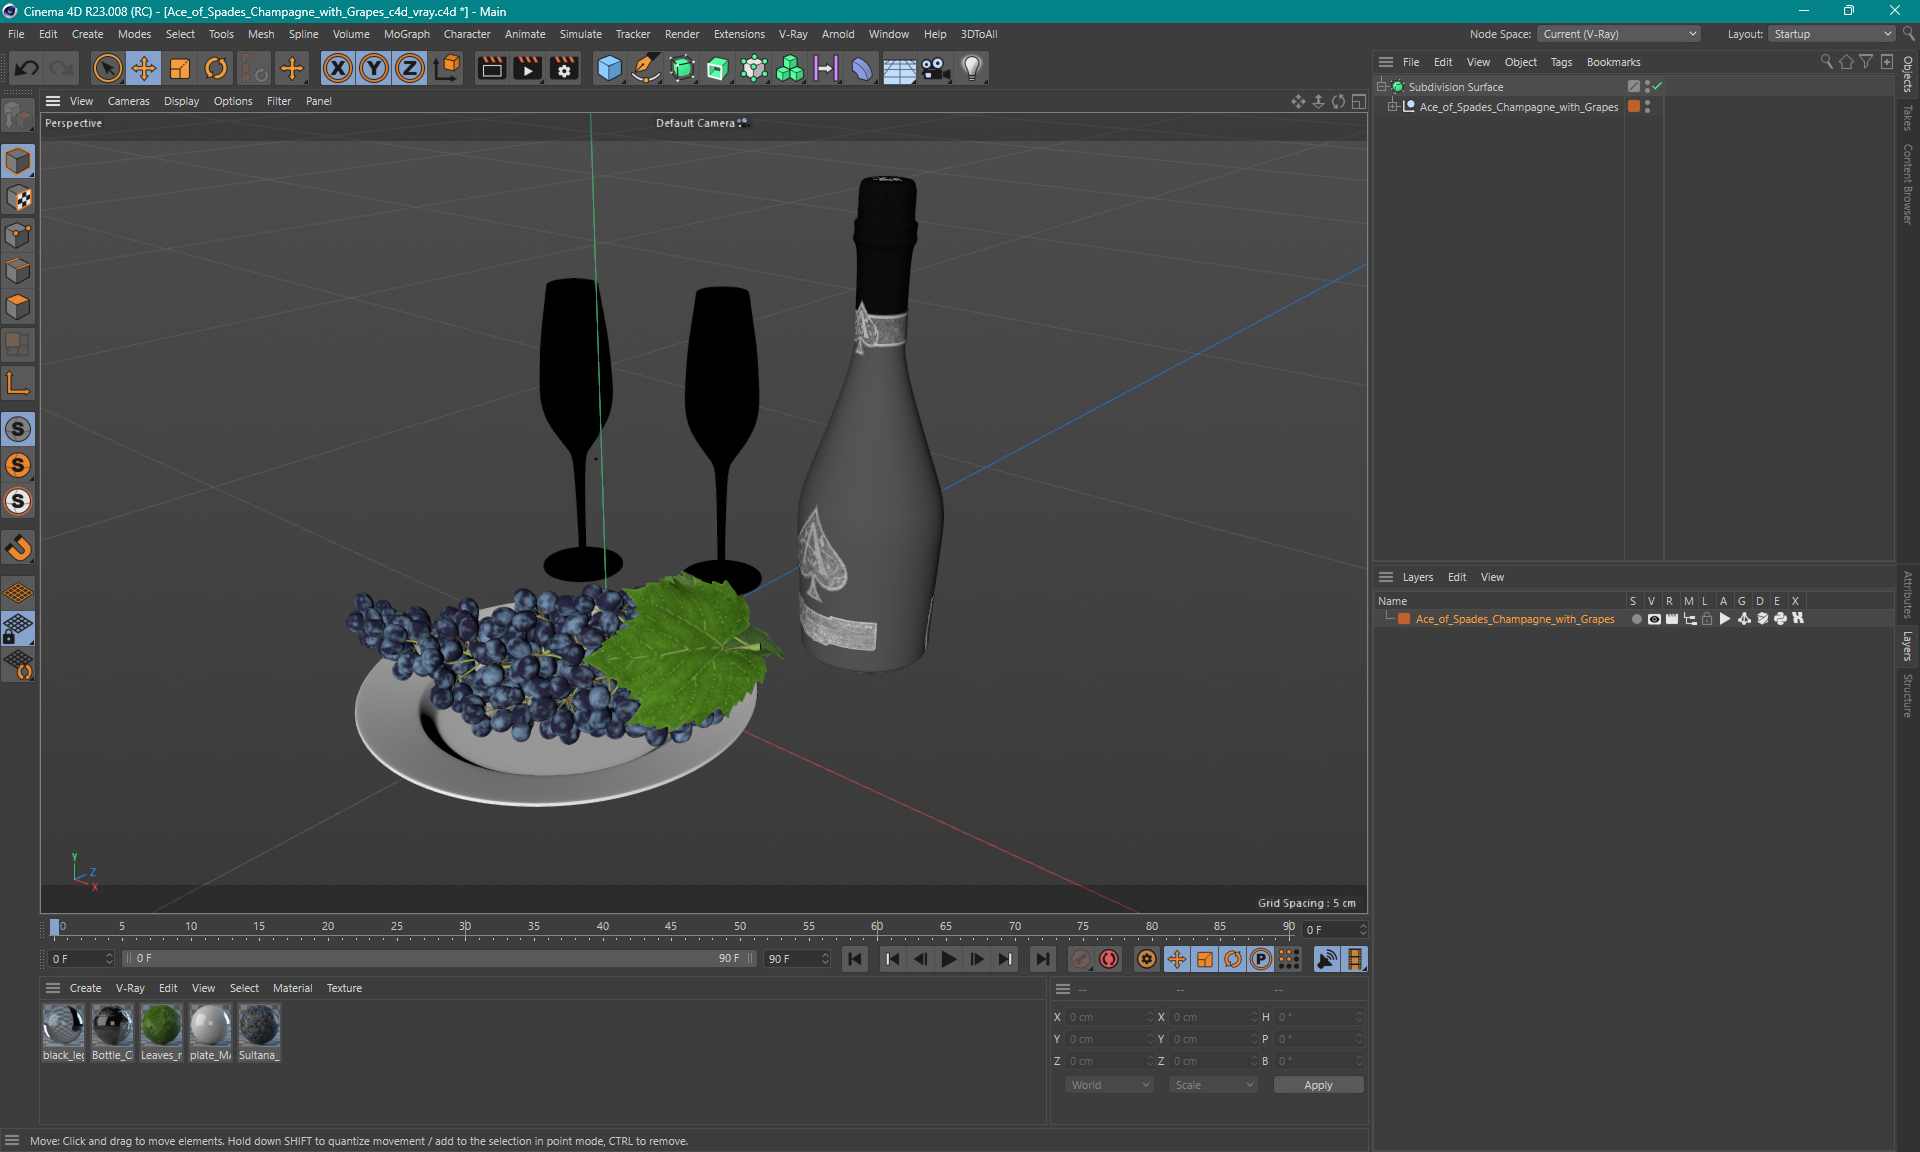Toggle Autokeying in the timeline
Screen dimensions: 1920x1152
(x=1109, y=959)
